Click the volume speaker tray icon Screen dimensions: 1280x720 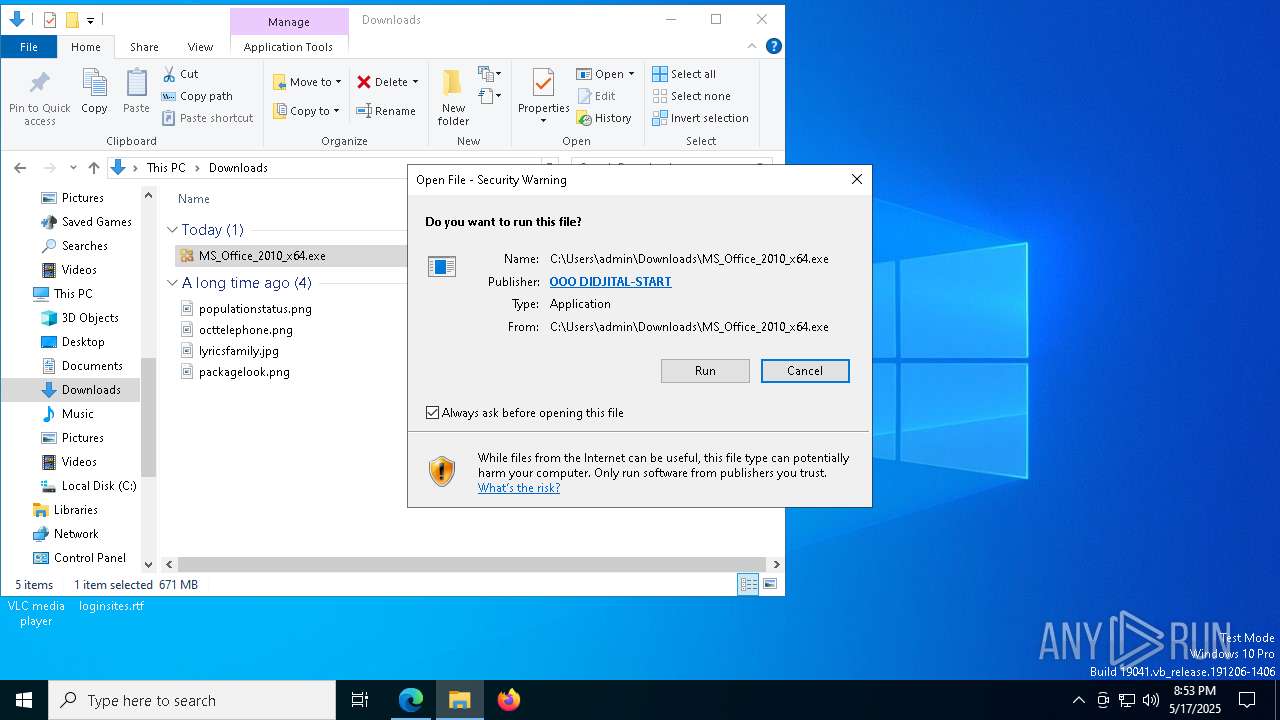[1151, 700]
